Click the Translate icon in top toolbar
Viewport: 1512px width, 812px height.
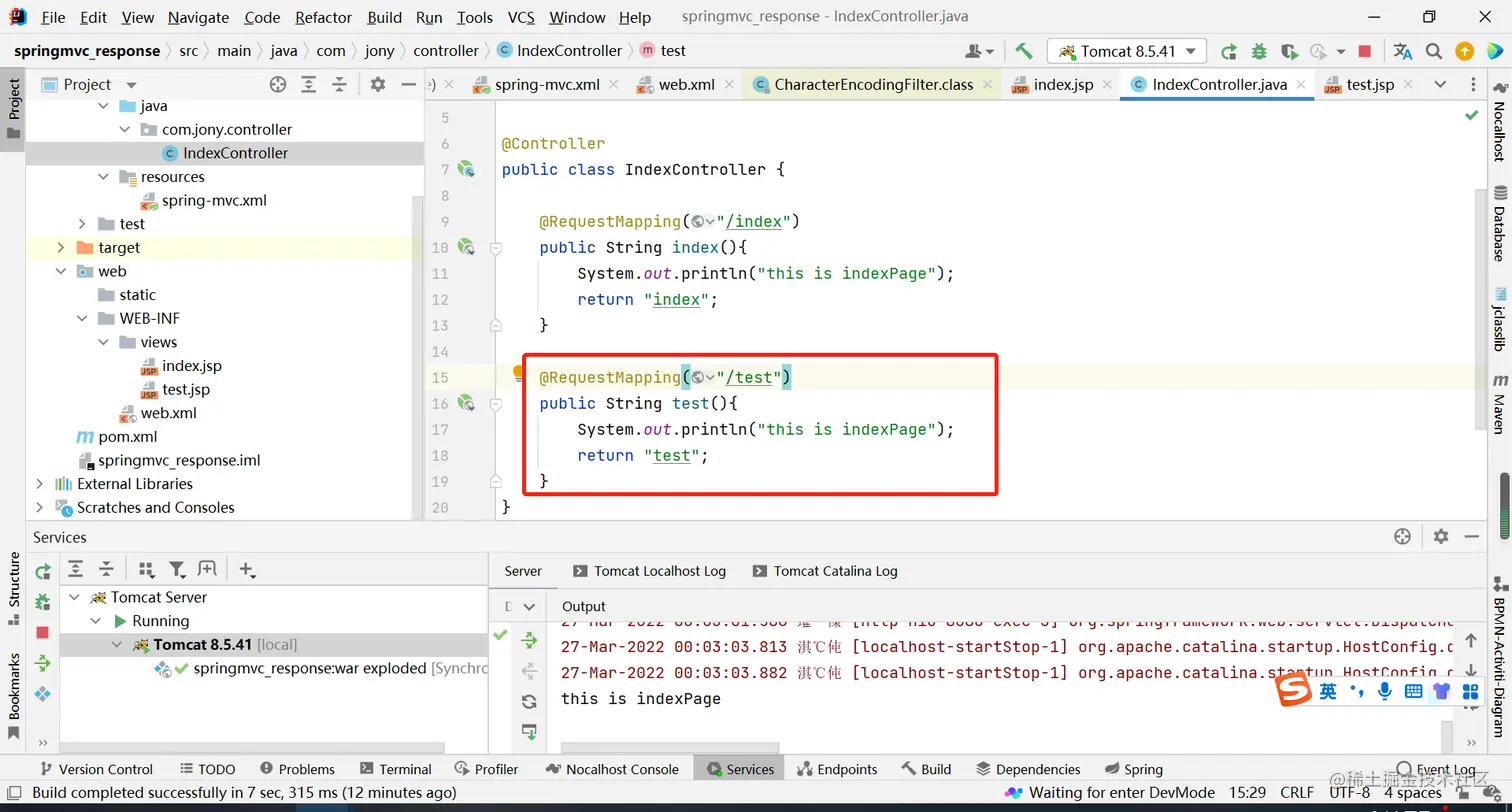click(x=1403, y=51)
